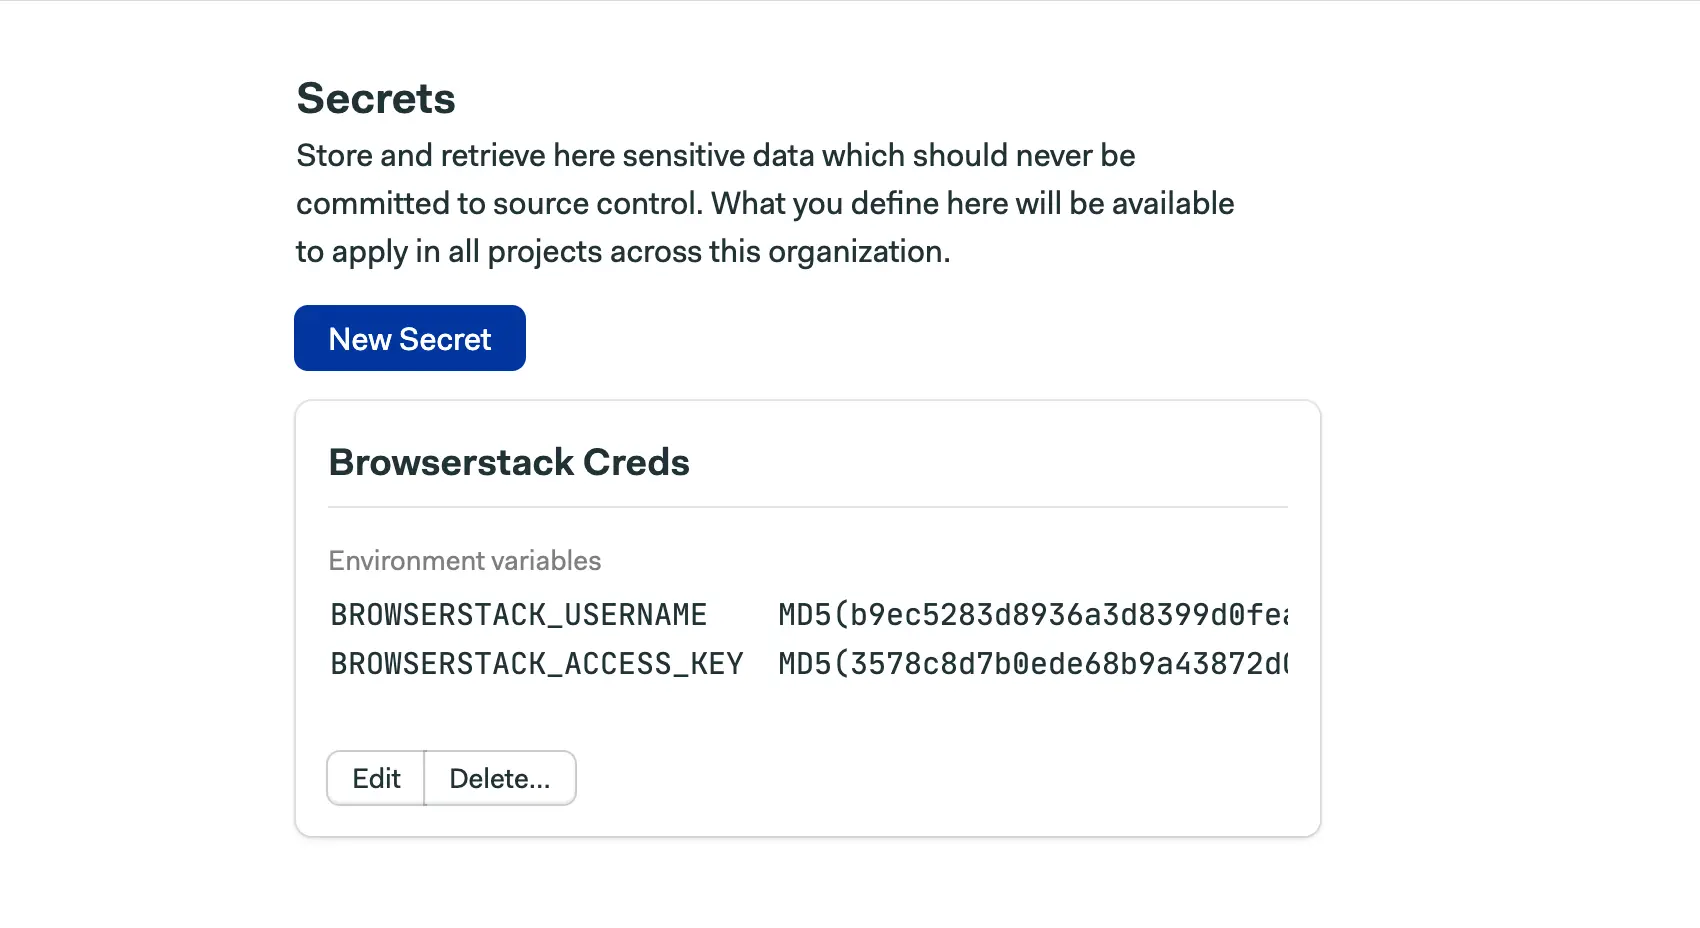1700x928 pixels.
Task: Click the MD5 hash value for BROWSERSTACK_USERNAME
Action: click(x=1032, y=614)
